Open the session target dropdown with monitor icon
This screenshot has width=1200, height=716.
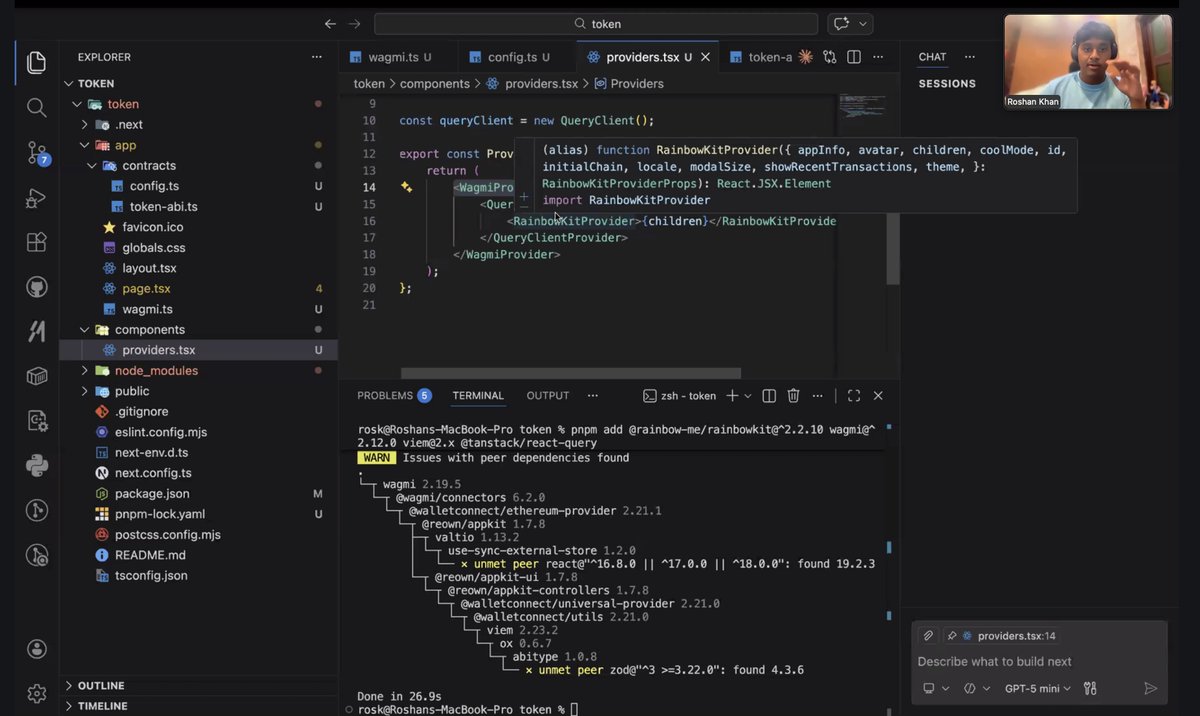[936, 688]
